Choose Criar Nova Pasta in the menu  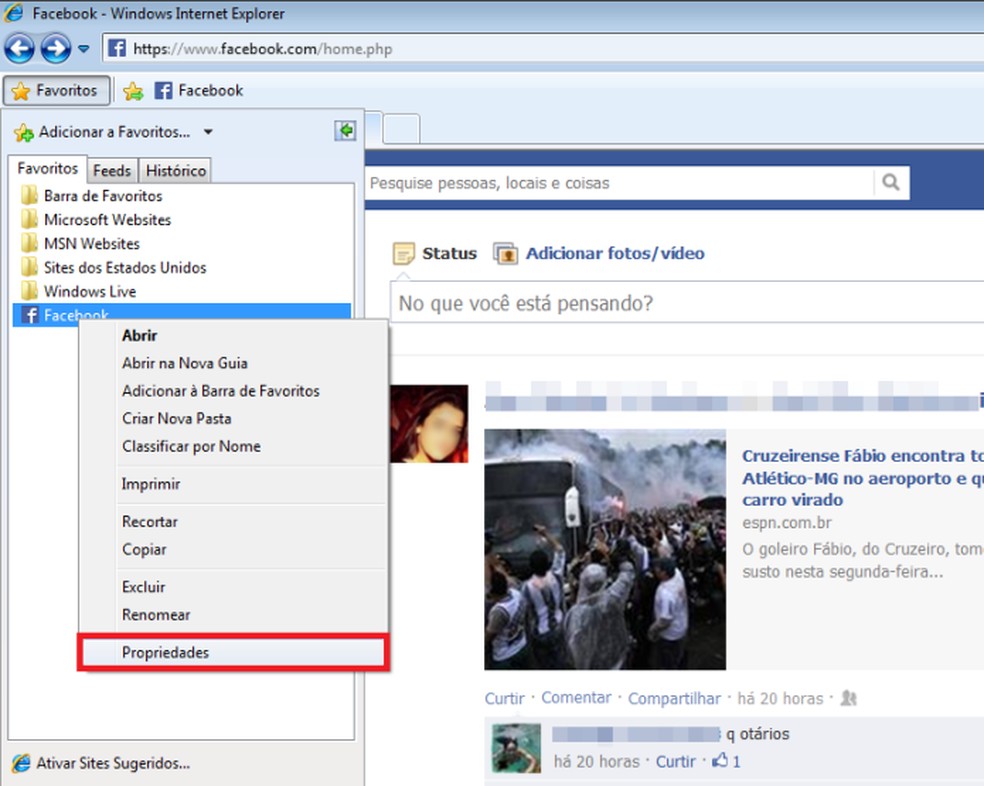(233, 418)
